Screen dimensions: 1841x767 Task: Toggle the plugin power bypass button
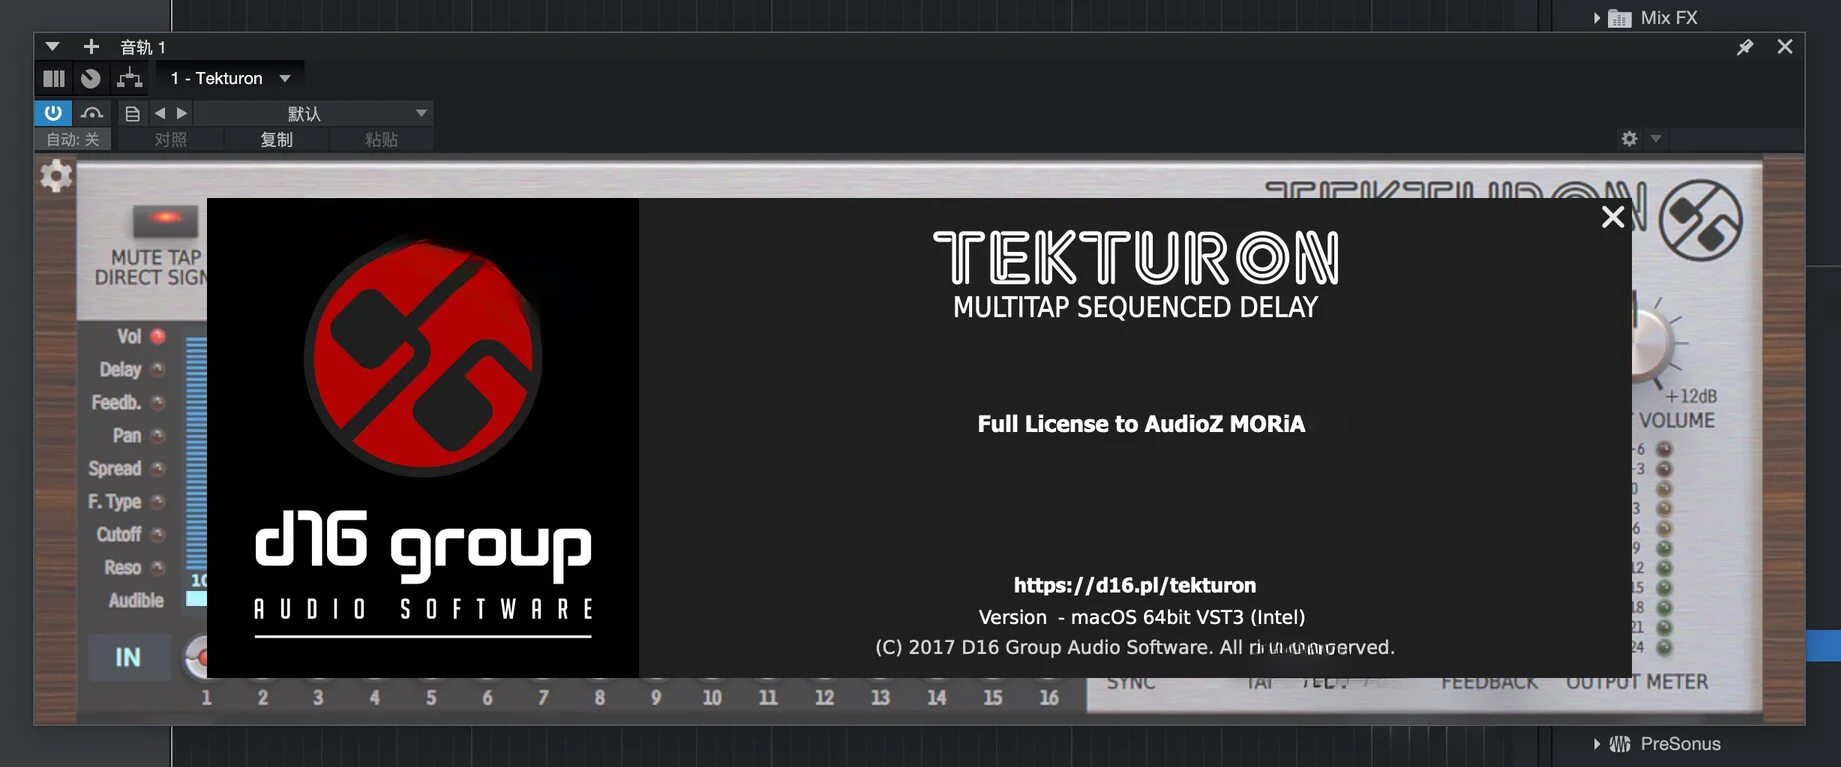pos(53,113)
